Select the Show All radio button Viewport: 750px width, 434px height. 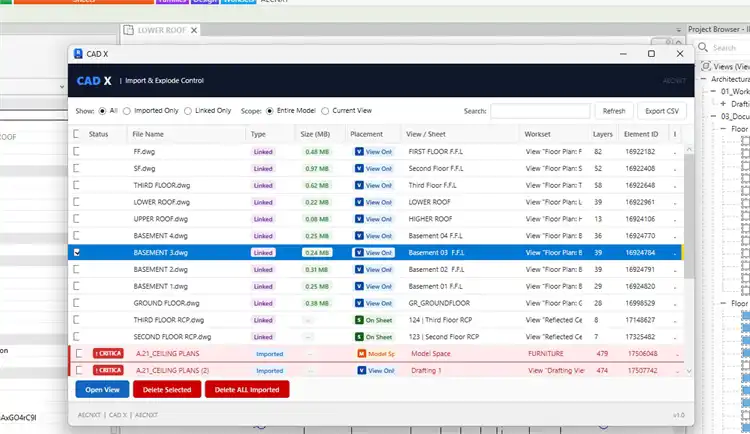[102, 111]
